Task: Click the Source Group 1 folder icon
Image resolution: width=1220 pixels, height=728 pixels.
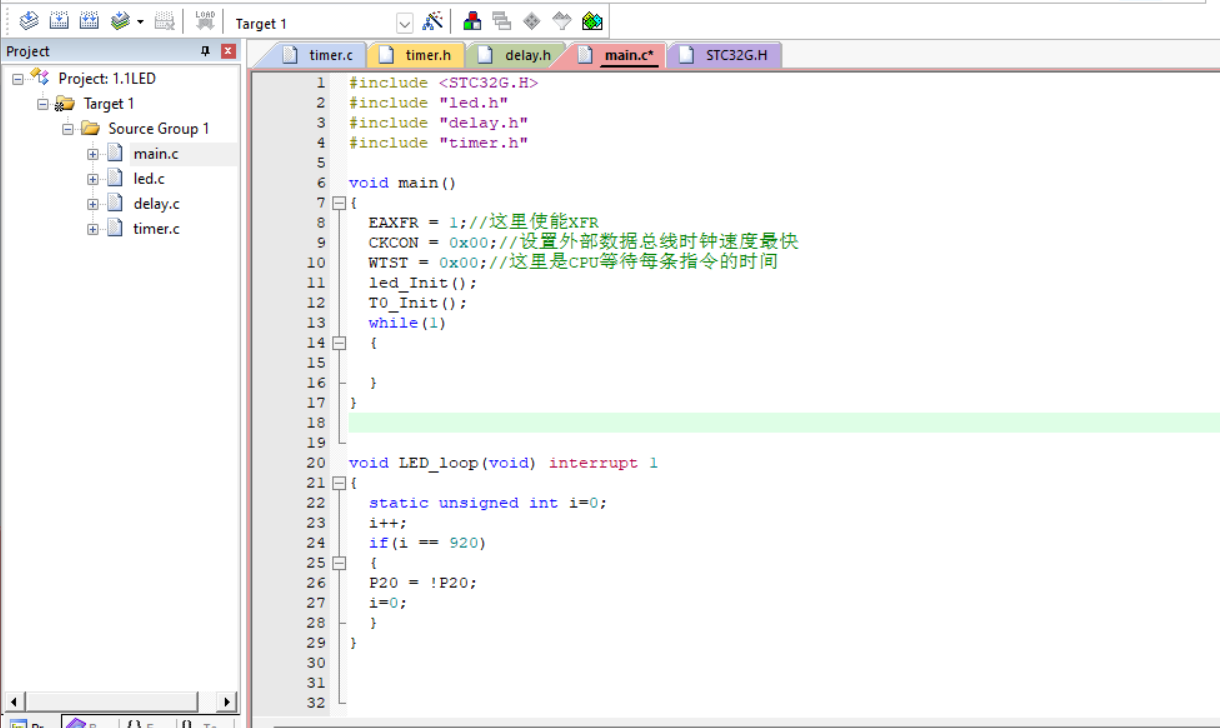Action: [x=90, y=128]
